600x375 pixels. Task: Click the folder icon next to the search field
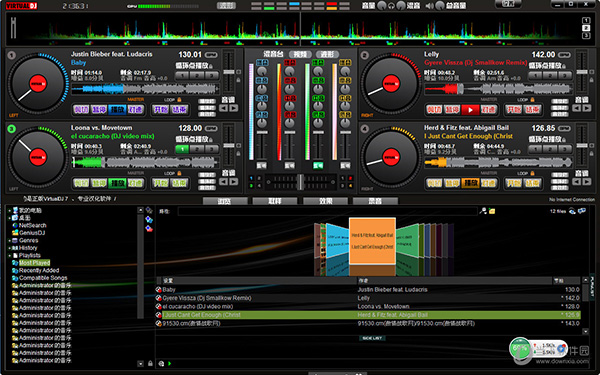(x=492, y=211)
